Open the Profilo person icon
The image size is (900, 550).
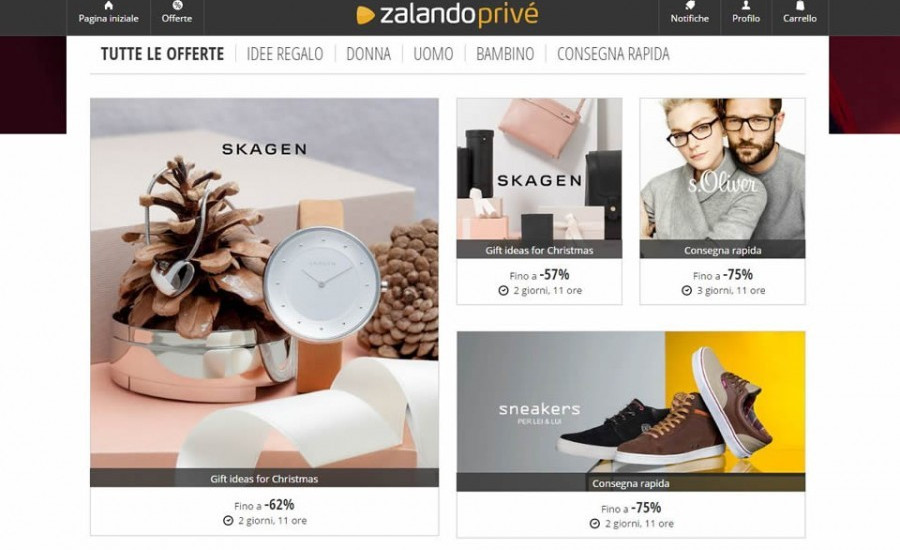tap(746, 5)
